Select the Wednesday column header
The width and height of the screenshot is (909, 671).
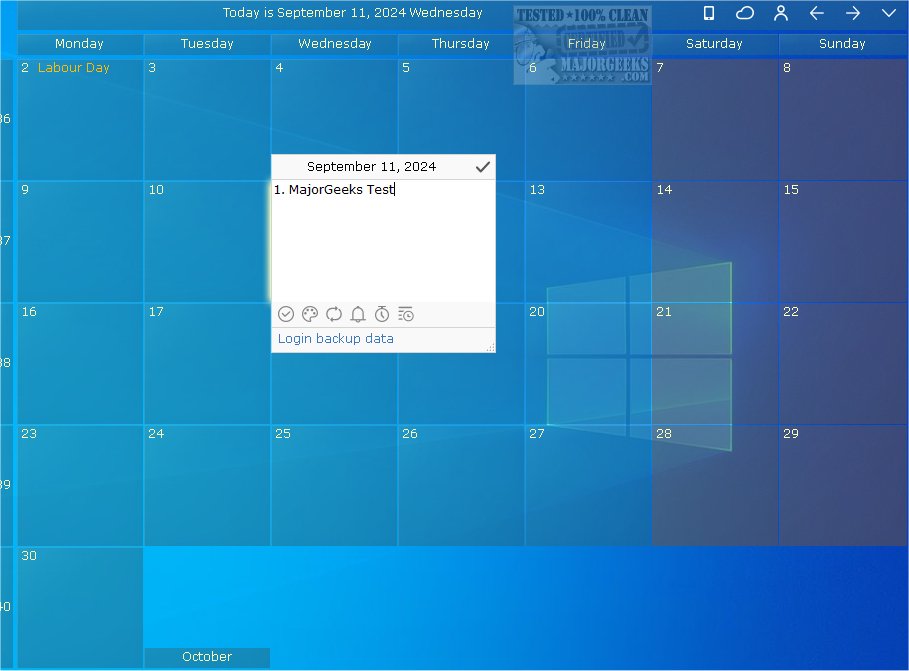(x=333, y=44)
